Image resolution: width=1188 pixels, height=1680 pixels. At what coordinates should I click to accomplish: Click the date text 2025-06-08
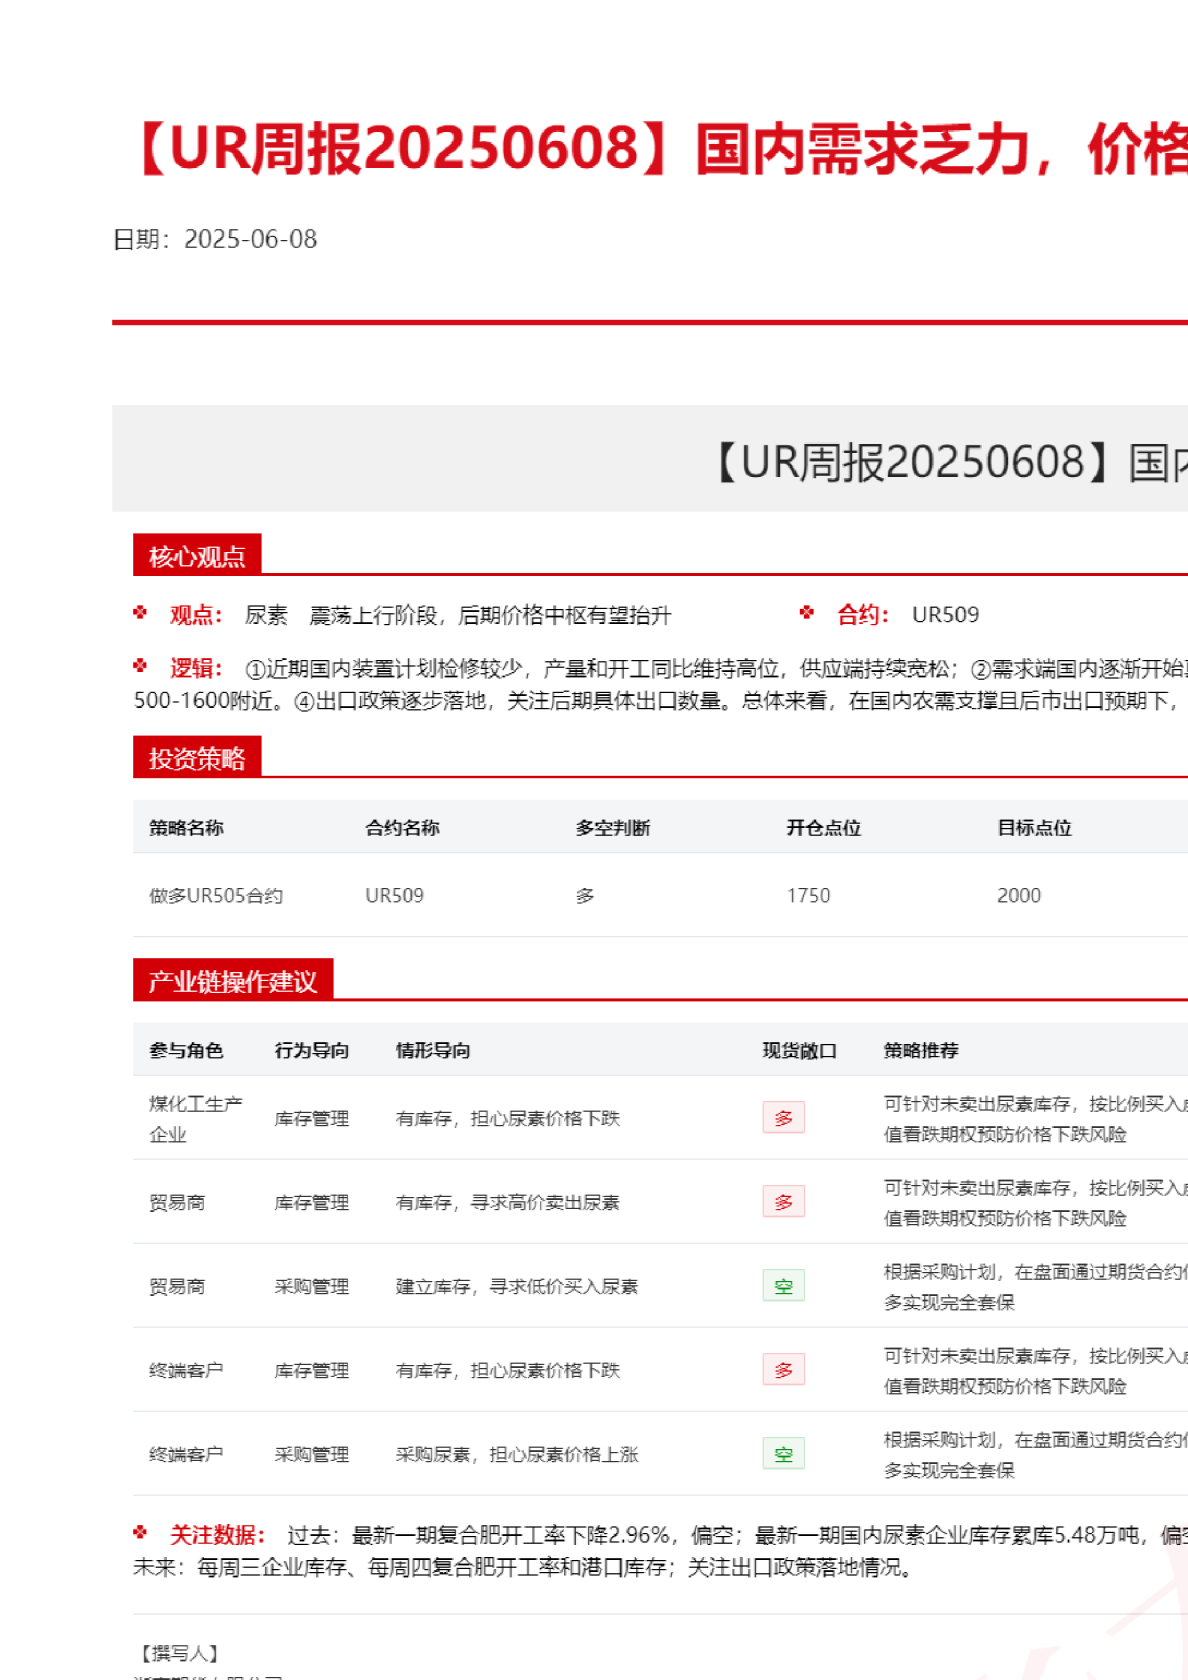pos(250,239)
